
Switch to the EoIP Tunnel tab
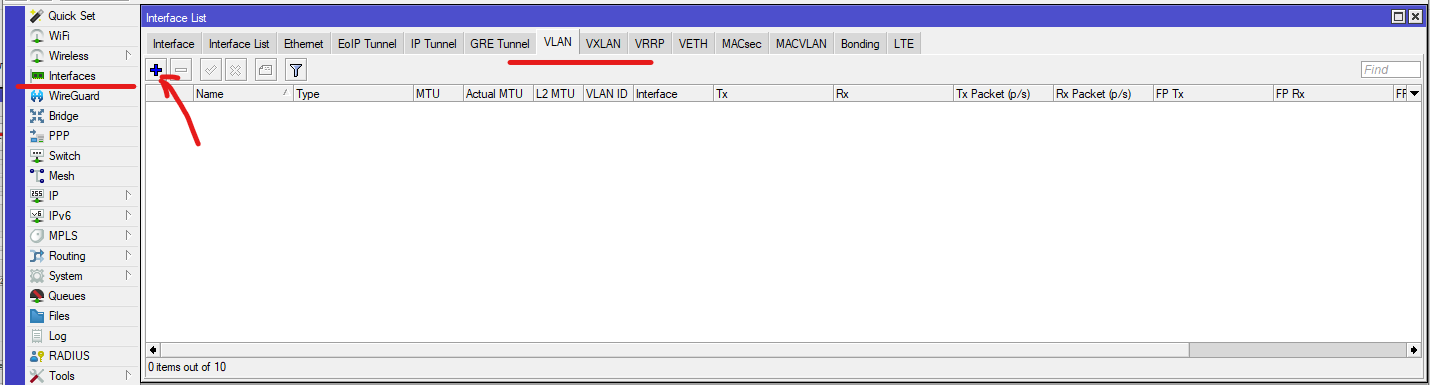click(367, 44)
